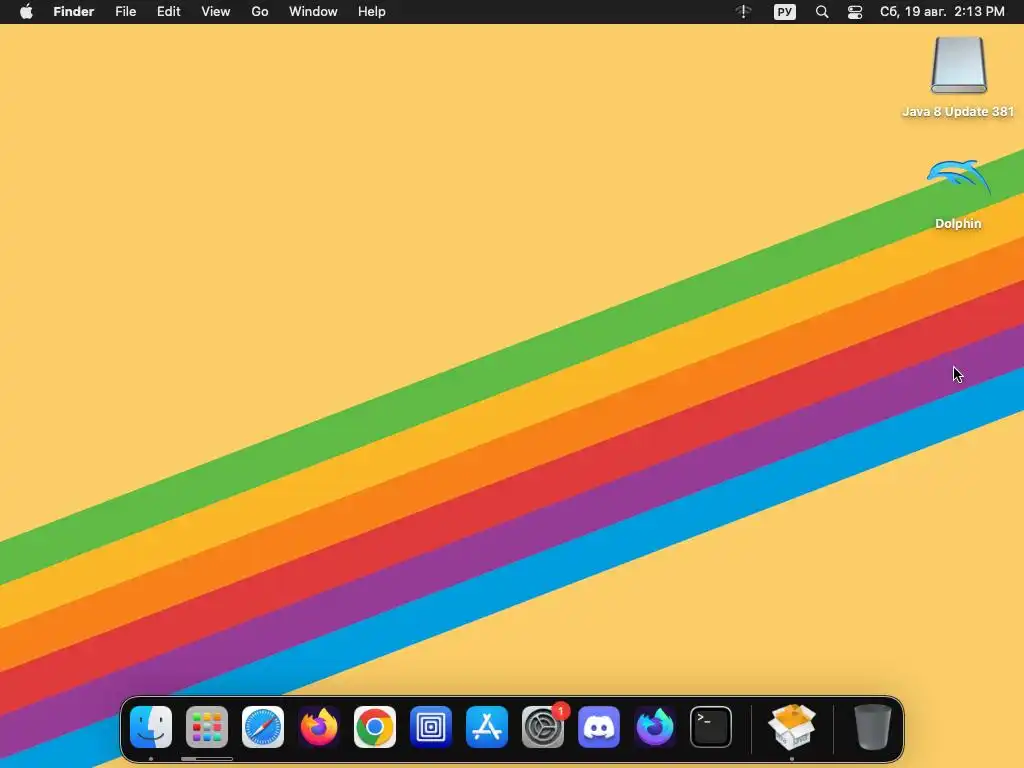Open Google Chrome from the Dock
The height and width of the screenshot is (768, 1024).
[x=375, y=727]
